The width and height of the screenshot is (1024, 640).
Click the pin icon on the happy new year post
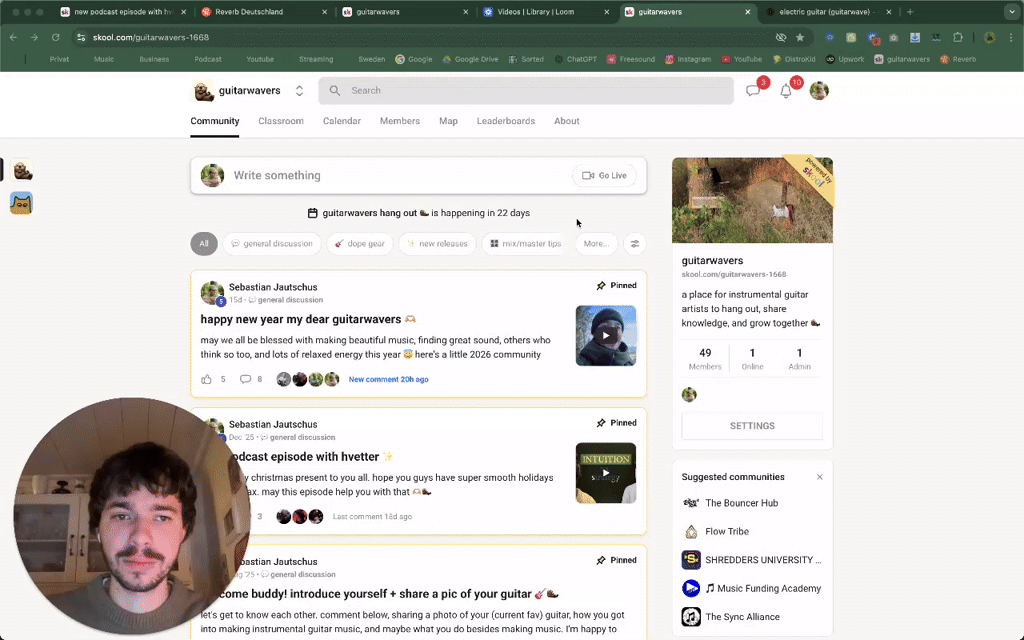point(601,285)
